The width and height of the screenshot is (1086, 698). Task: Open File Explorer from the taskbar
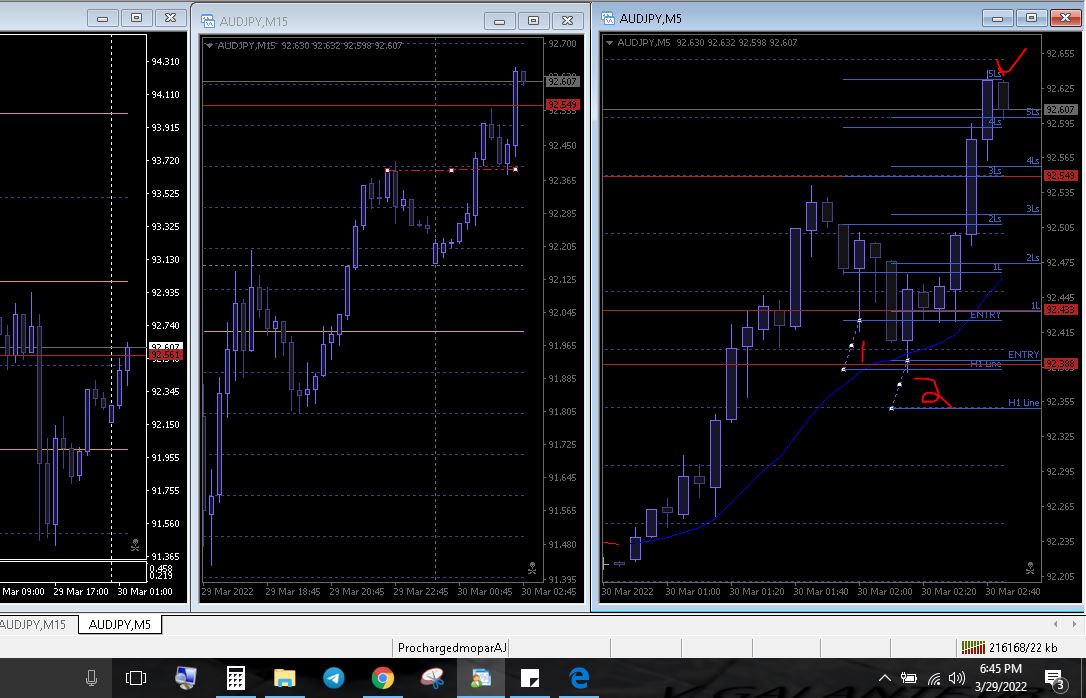click(285, 678)
